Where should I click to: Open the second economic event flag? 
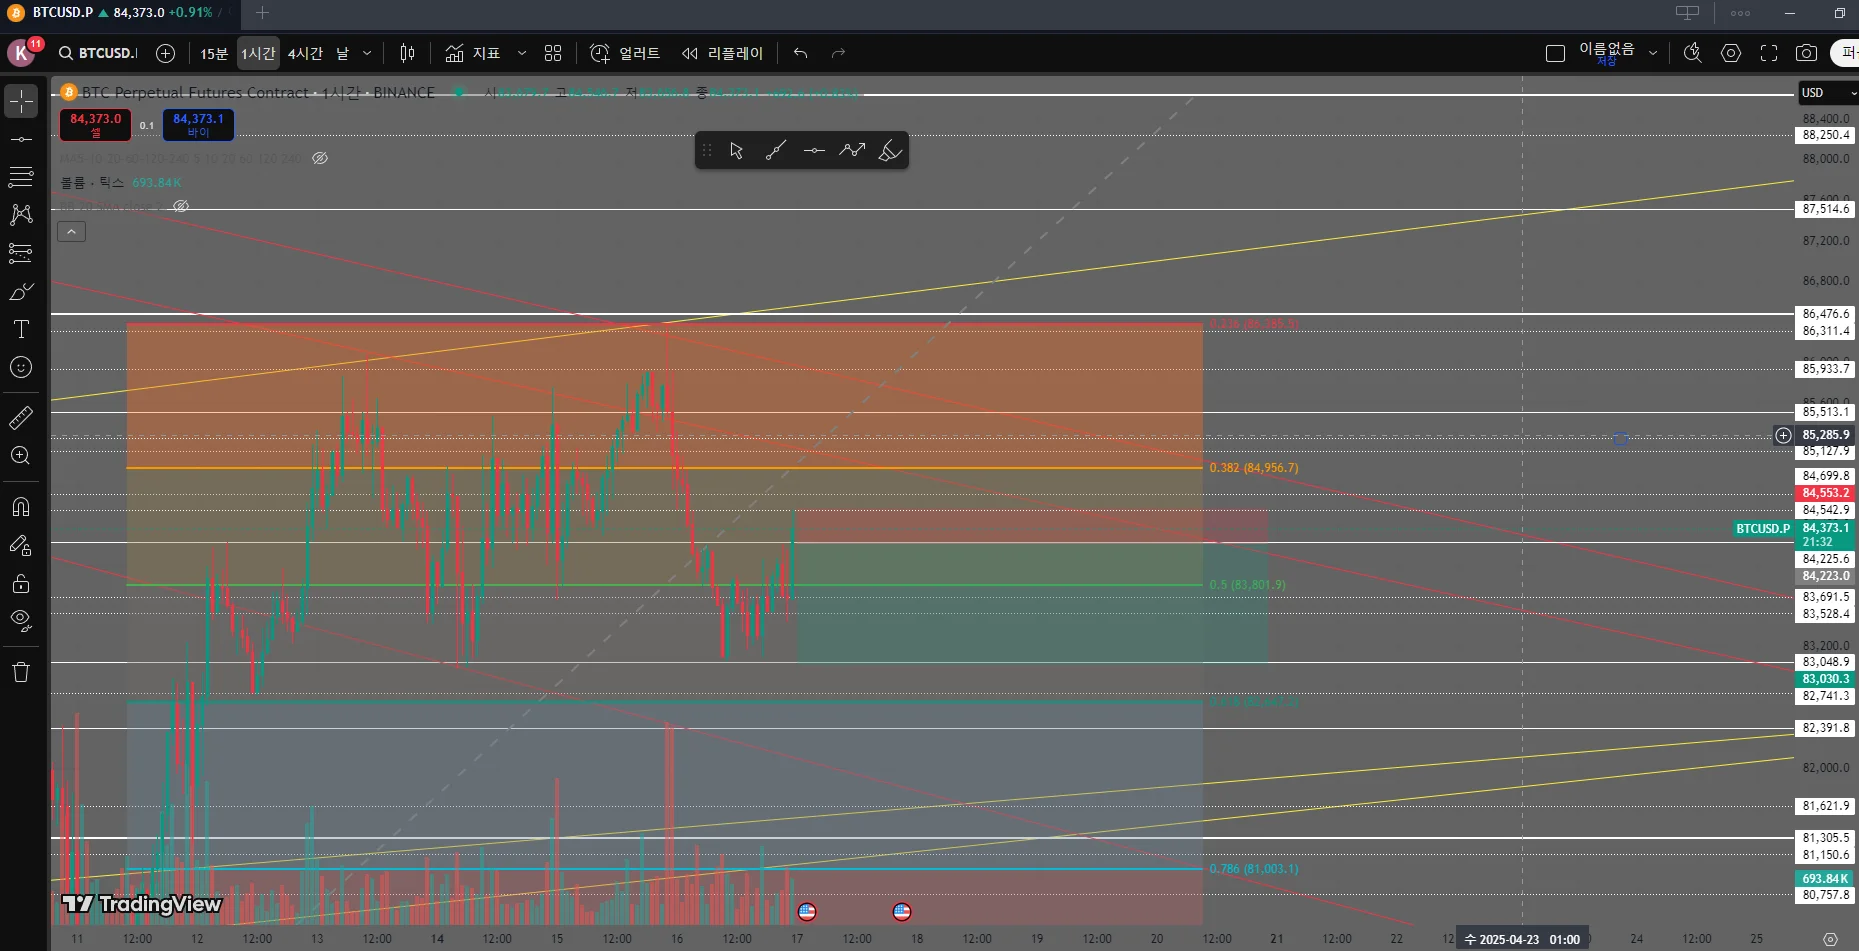902,911
